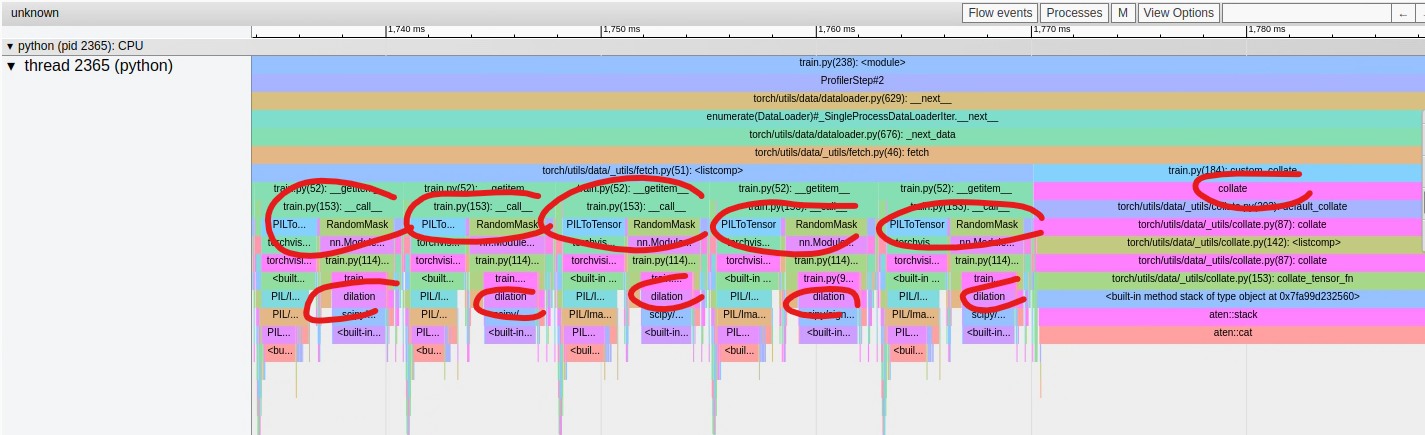
Task: Select collate.py(153): collate_tensor_fn slice
Action: (x=1231, y=279)
